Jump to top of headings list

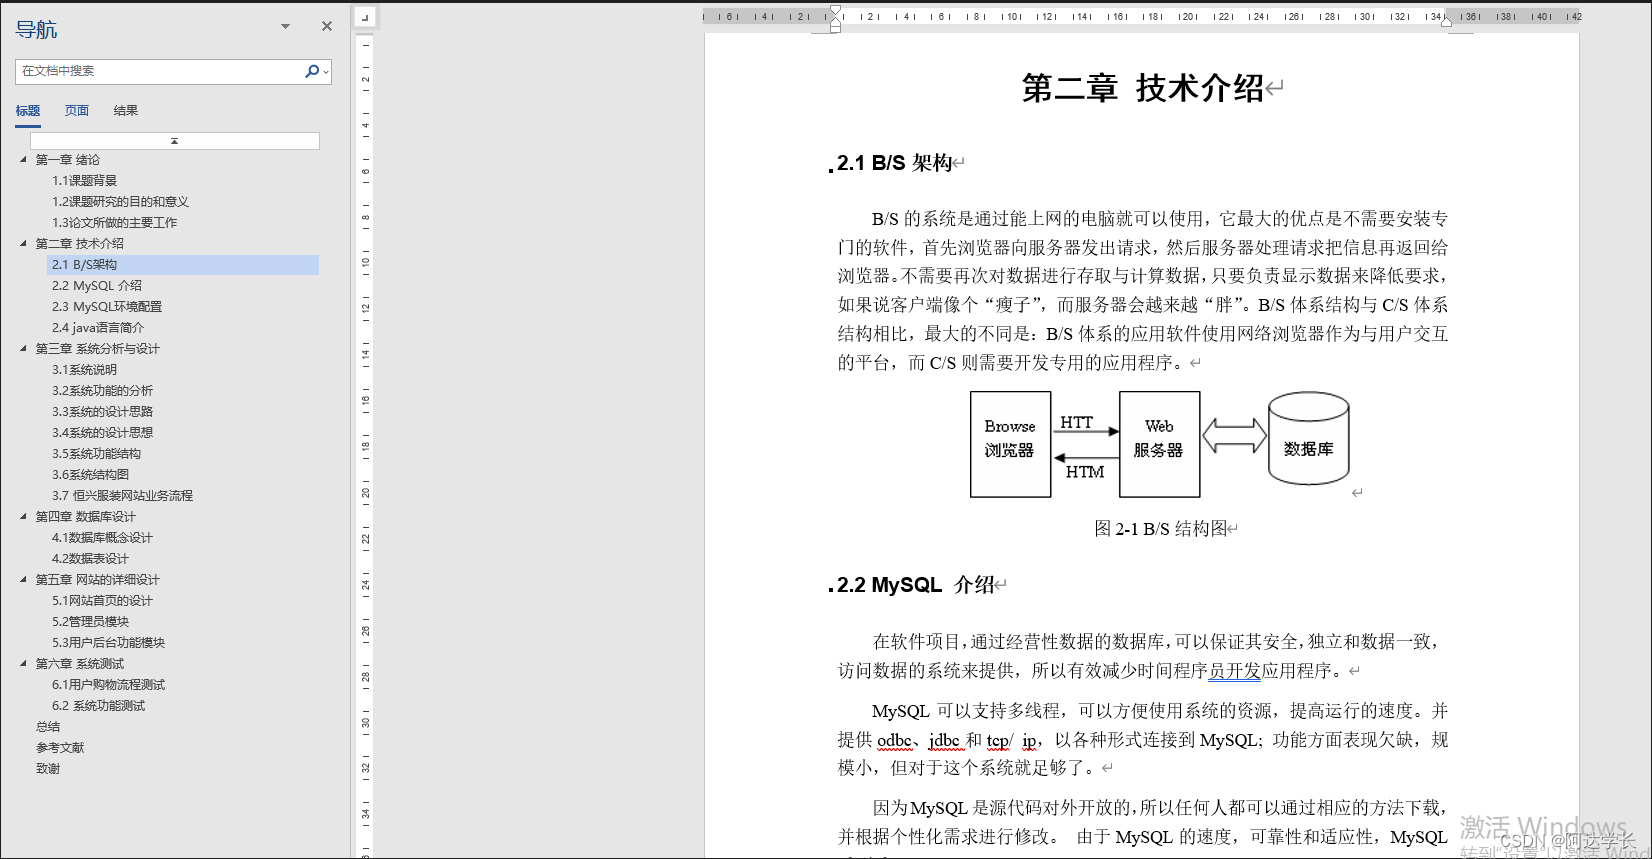(175, 141)
